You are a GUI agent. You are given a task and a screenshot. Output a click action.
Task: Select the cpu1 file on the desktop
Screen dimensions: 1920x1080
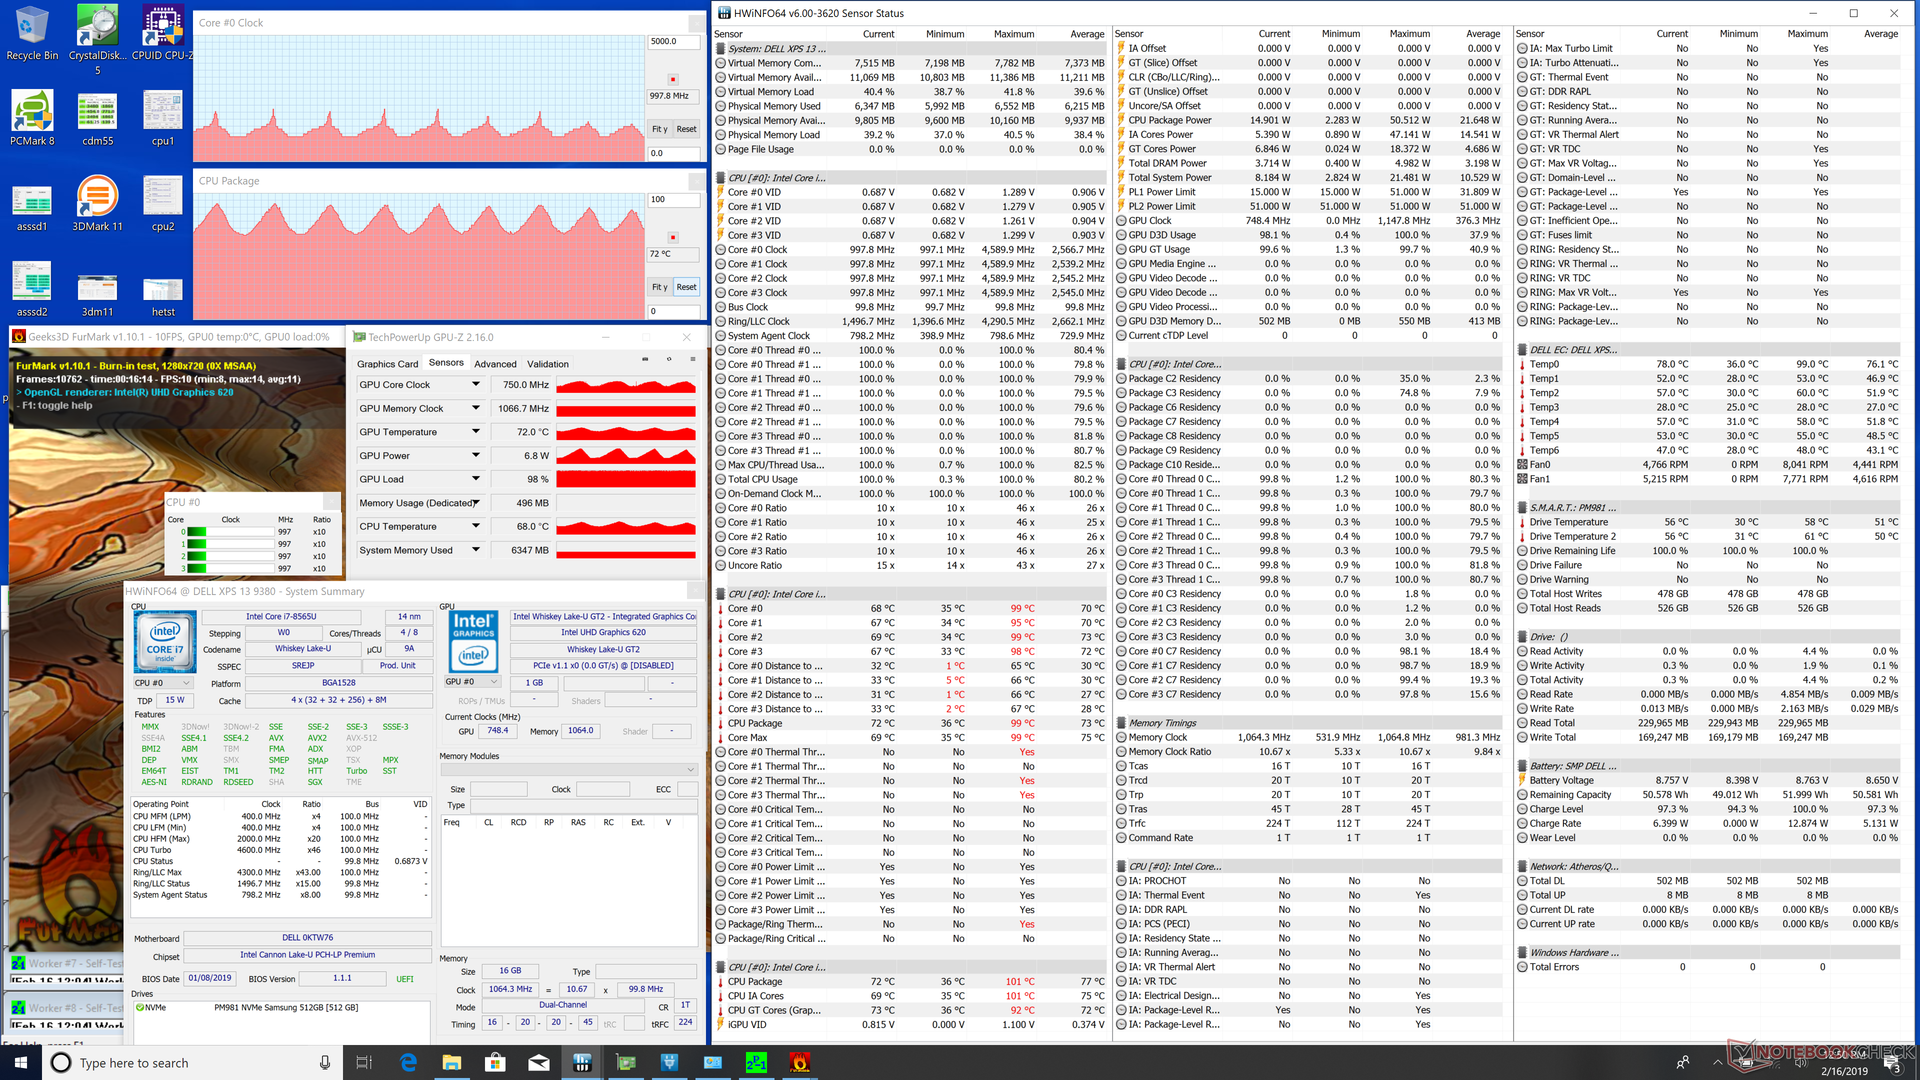pyautogui.click(x=162, y=118)
